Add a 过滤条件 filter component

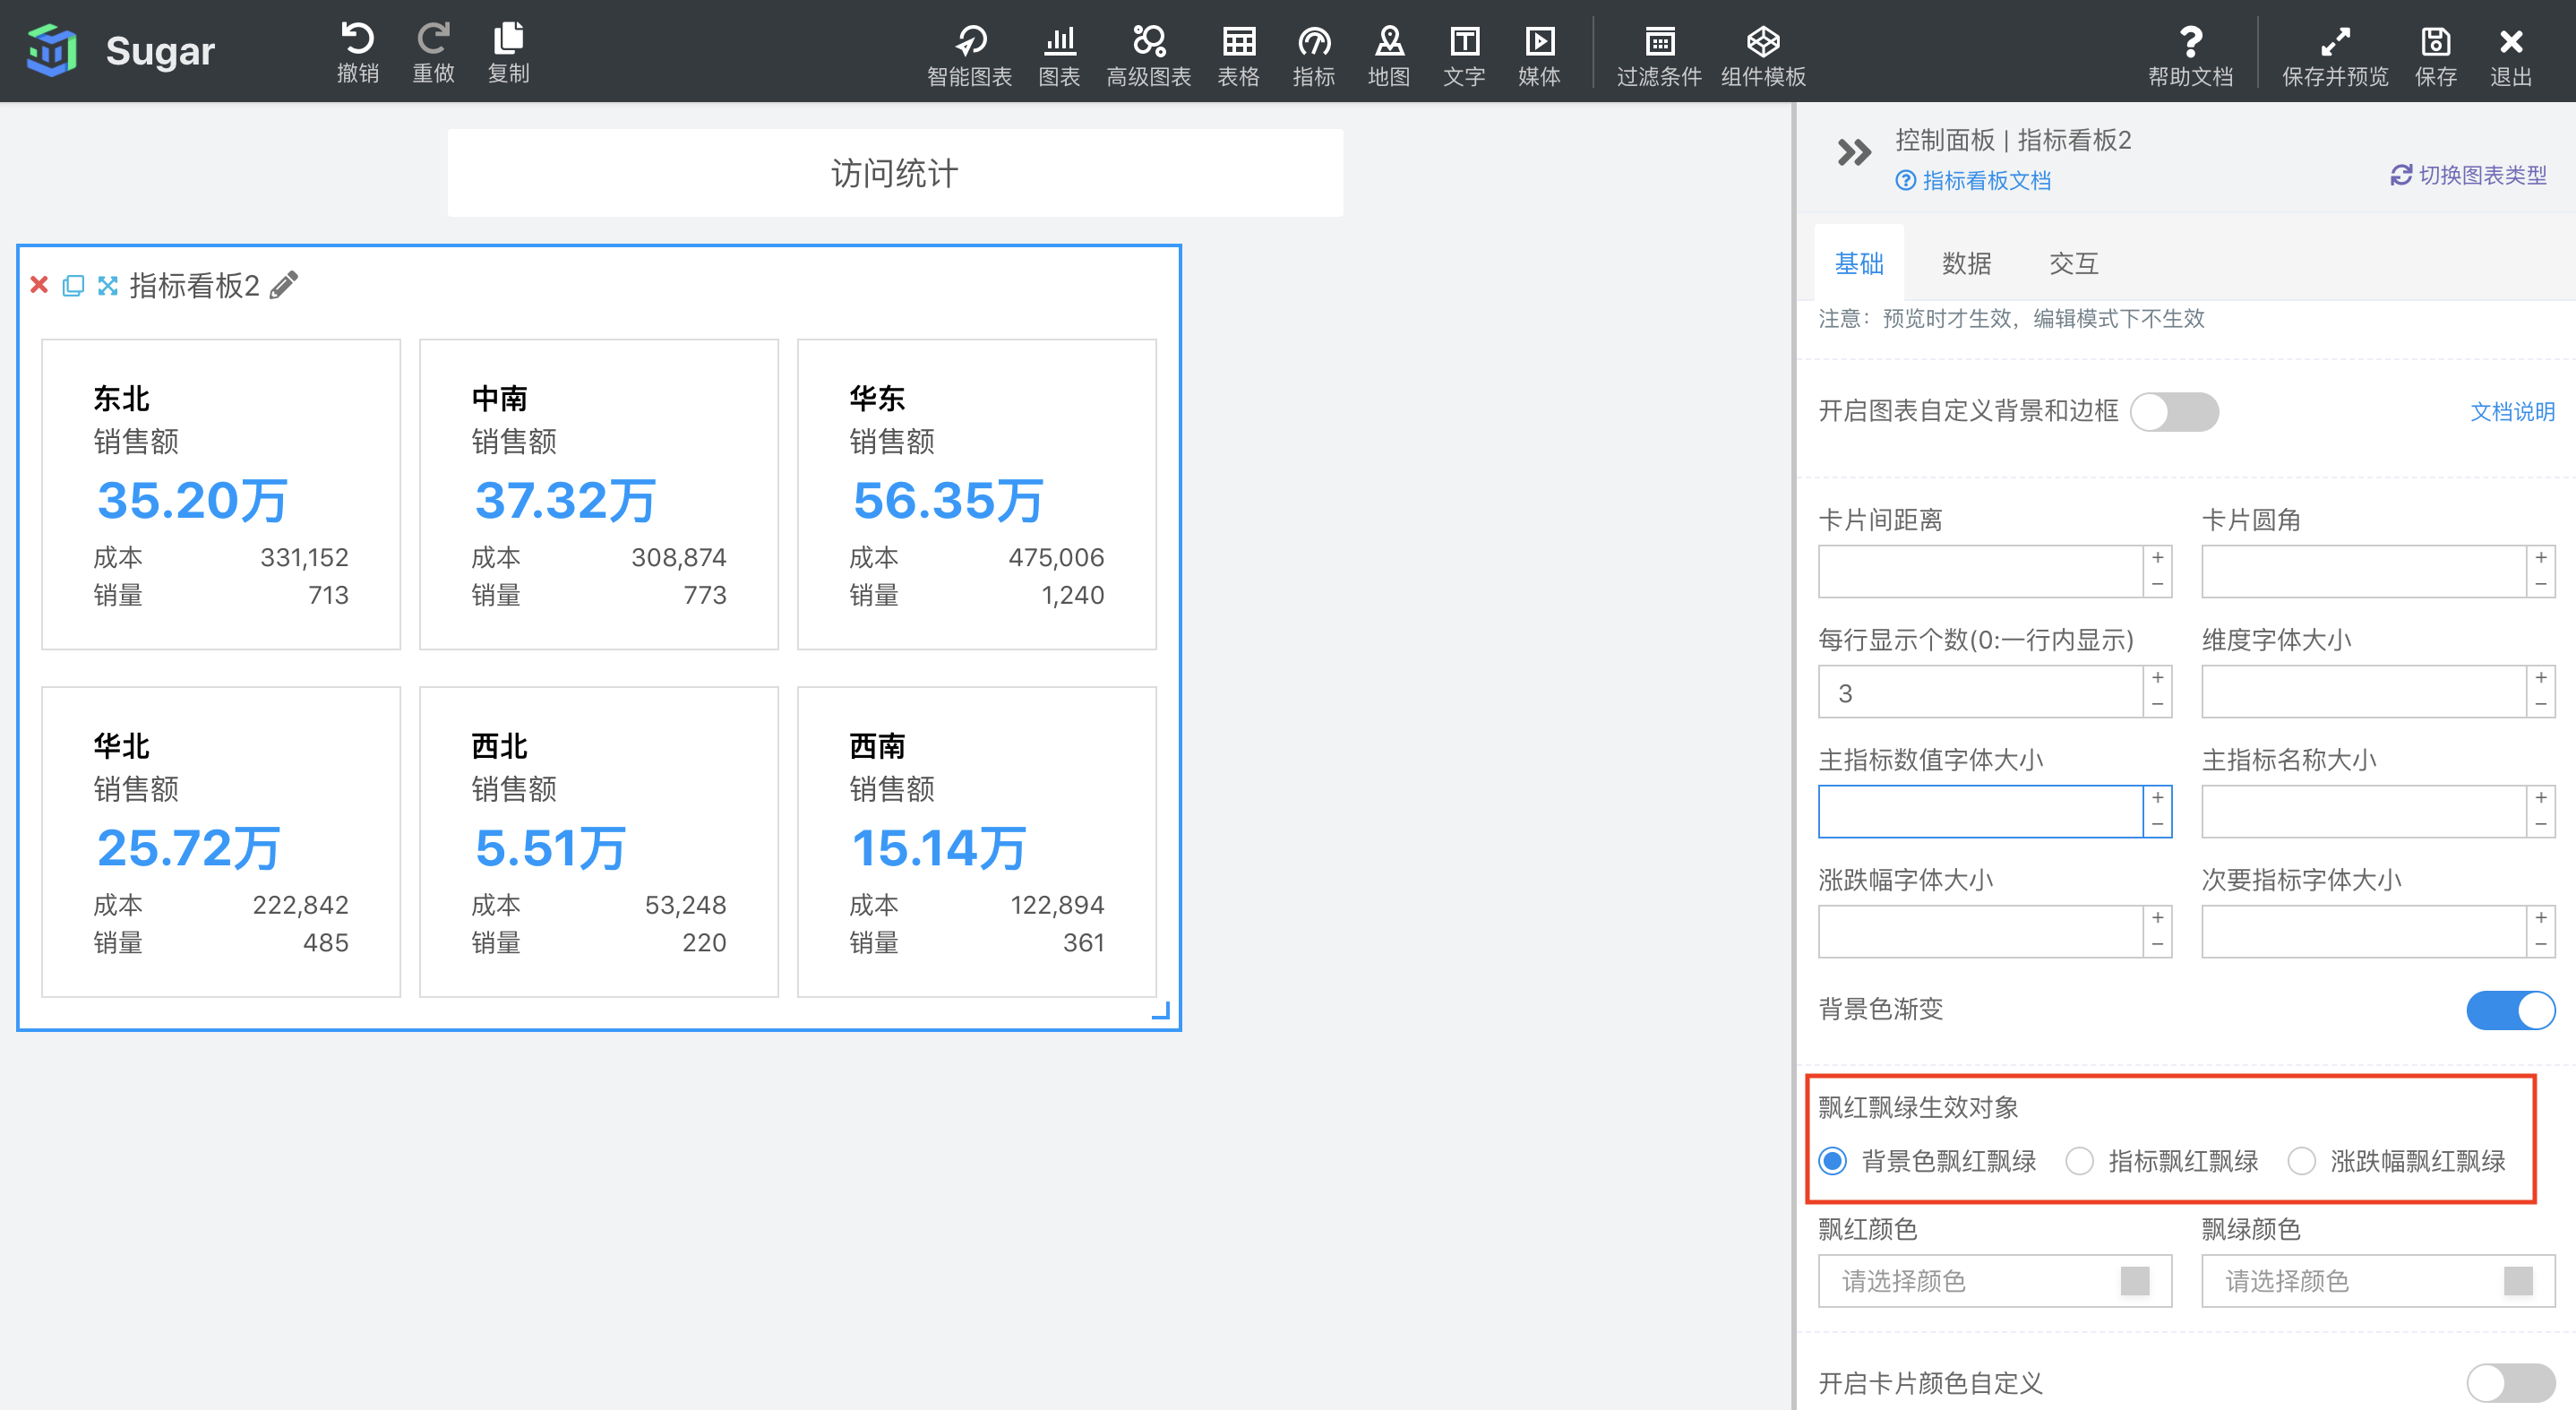click(1659, 55)
